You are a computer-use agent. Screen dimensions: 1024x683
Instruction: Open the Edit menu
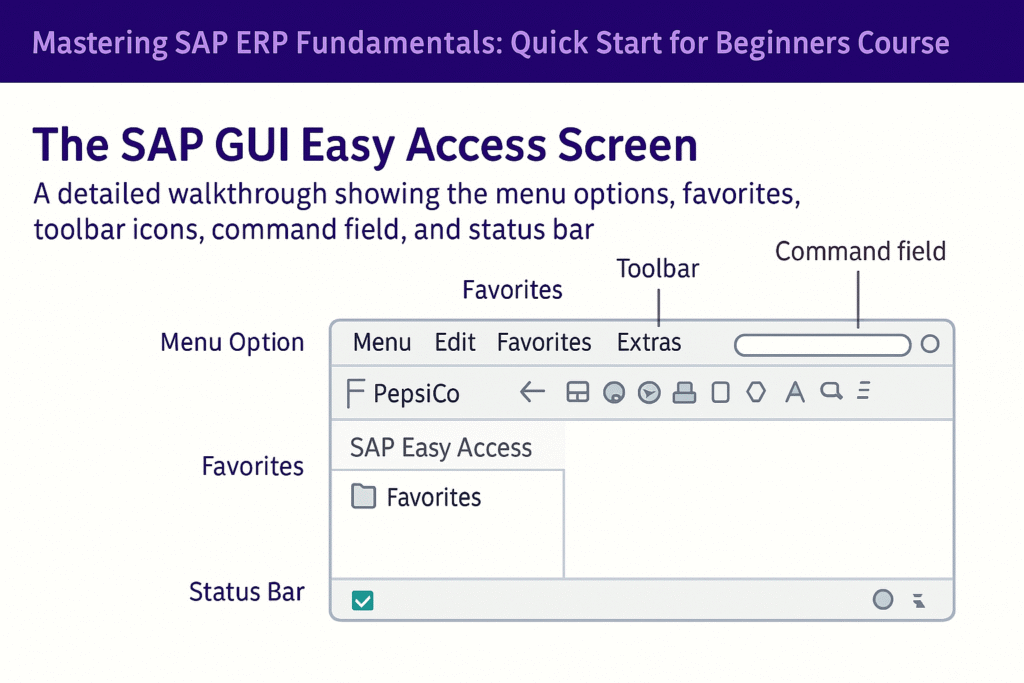coord(455,342)
